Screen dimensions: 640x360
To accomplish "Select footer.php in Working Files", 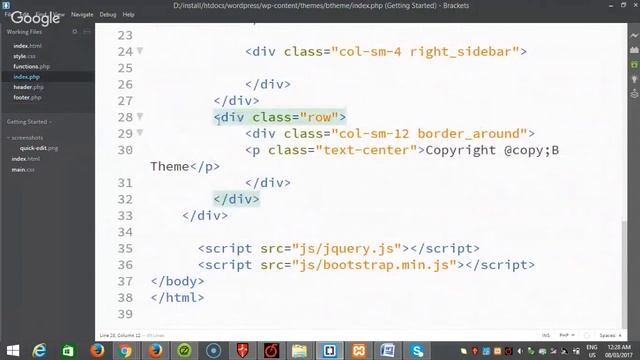I will [27, 98].
